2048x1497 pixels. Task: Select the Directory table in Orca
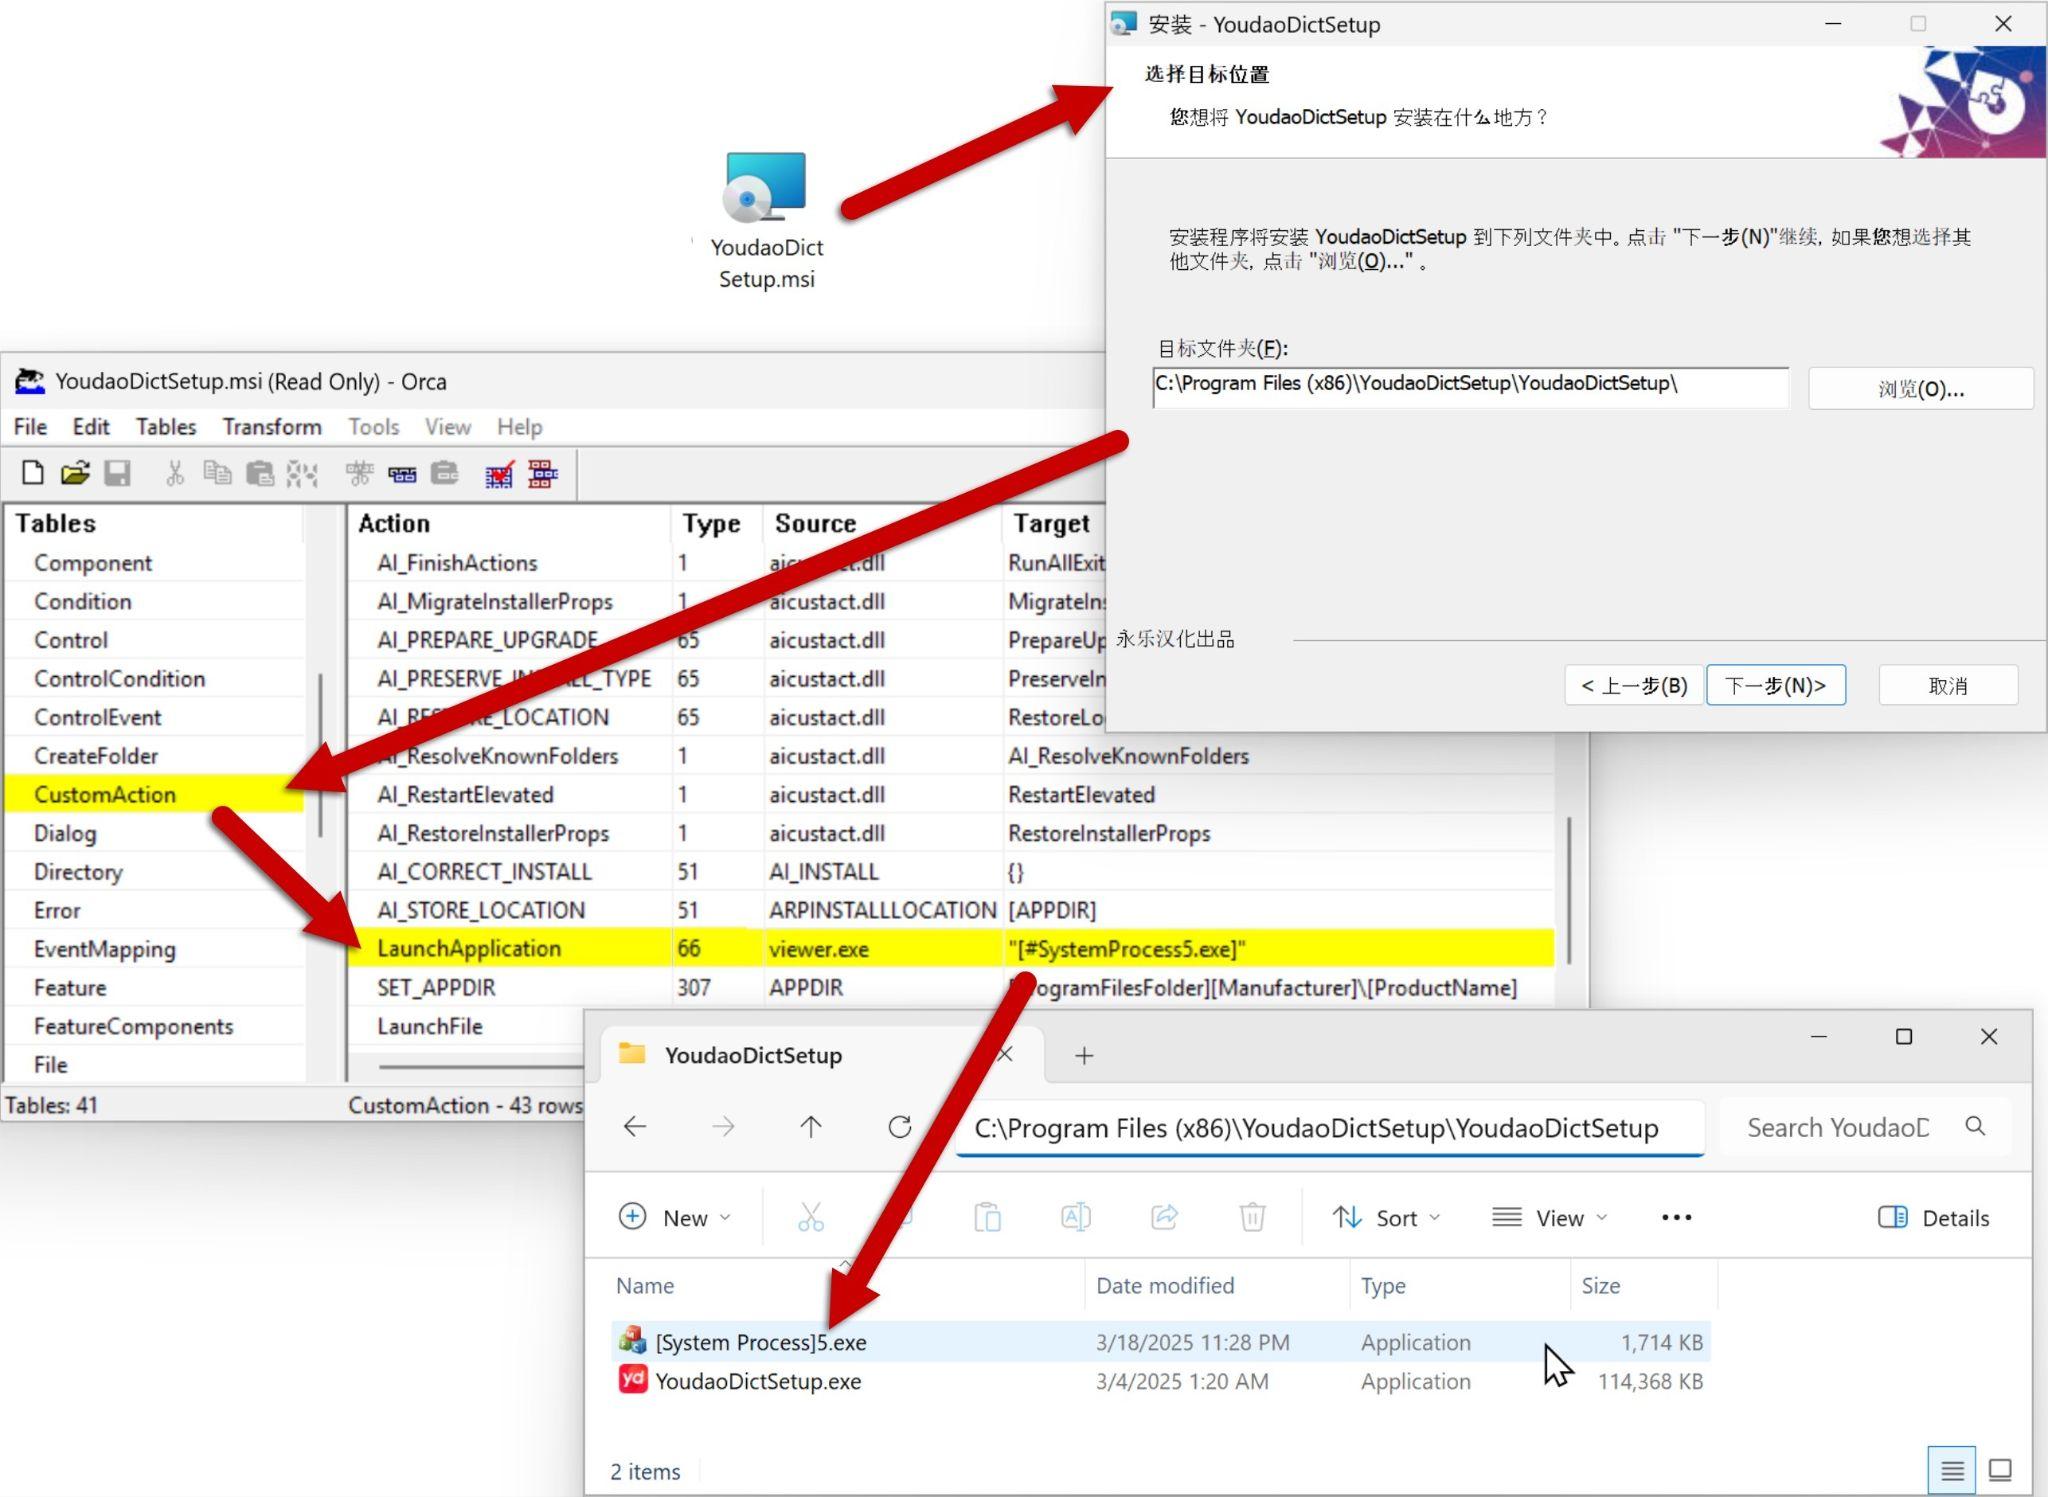pyautogui.click(x=79, y=871)
